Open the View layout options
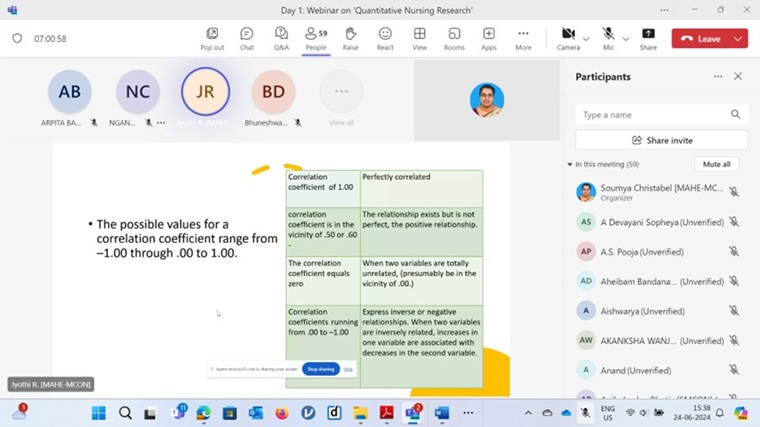 (x=420, y=38)
